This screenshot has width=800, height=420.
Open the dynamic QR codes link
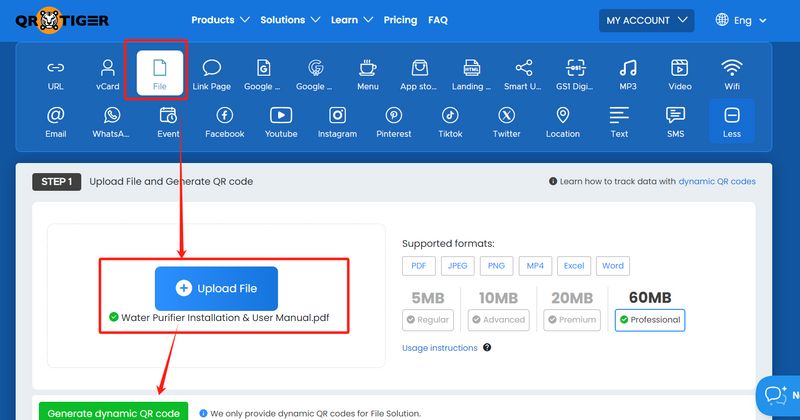pyautogui.click(x=717, y=181)
